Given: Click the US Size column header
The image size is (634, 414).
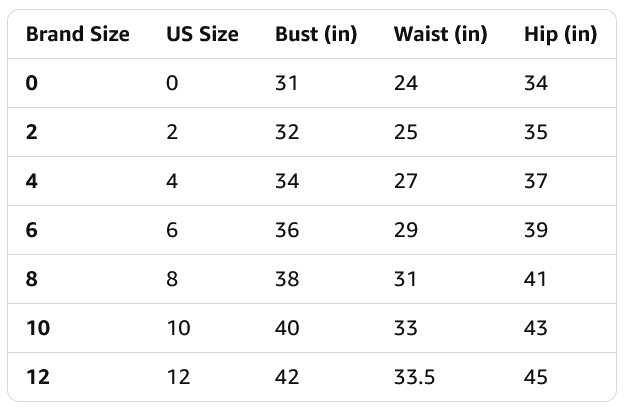Looking at the screenshot, I should click(202, 35).
